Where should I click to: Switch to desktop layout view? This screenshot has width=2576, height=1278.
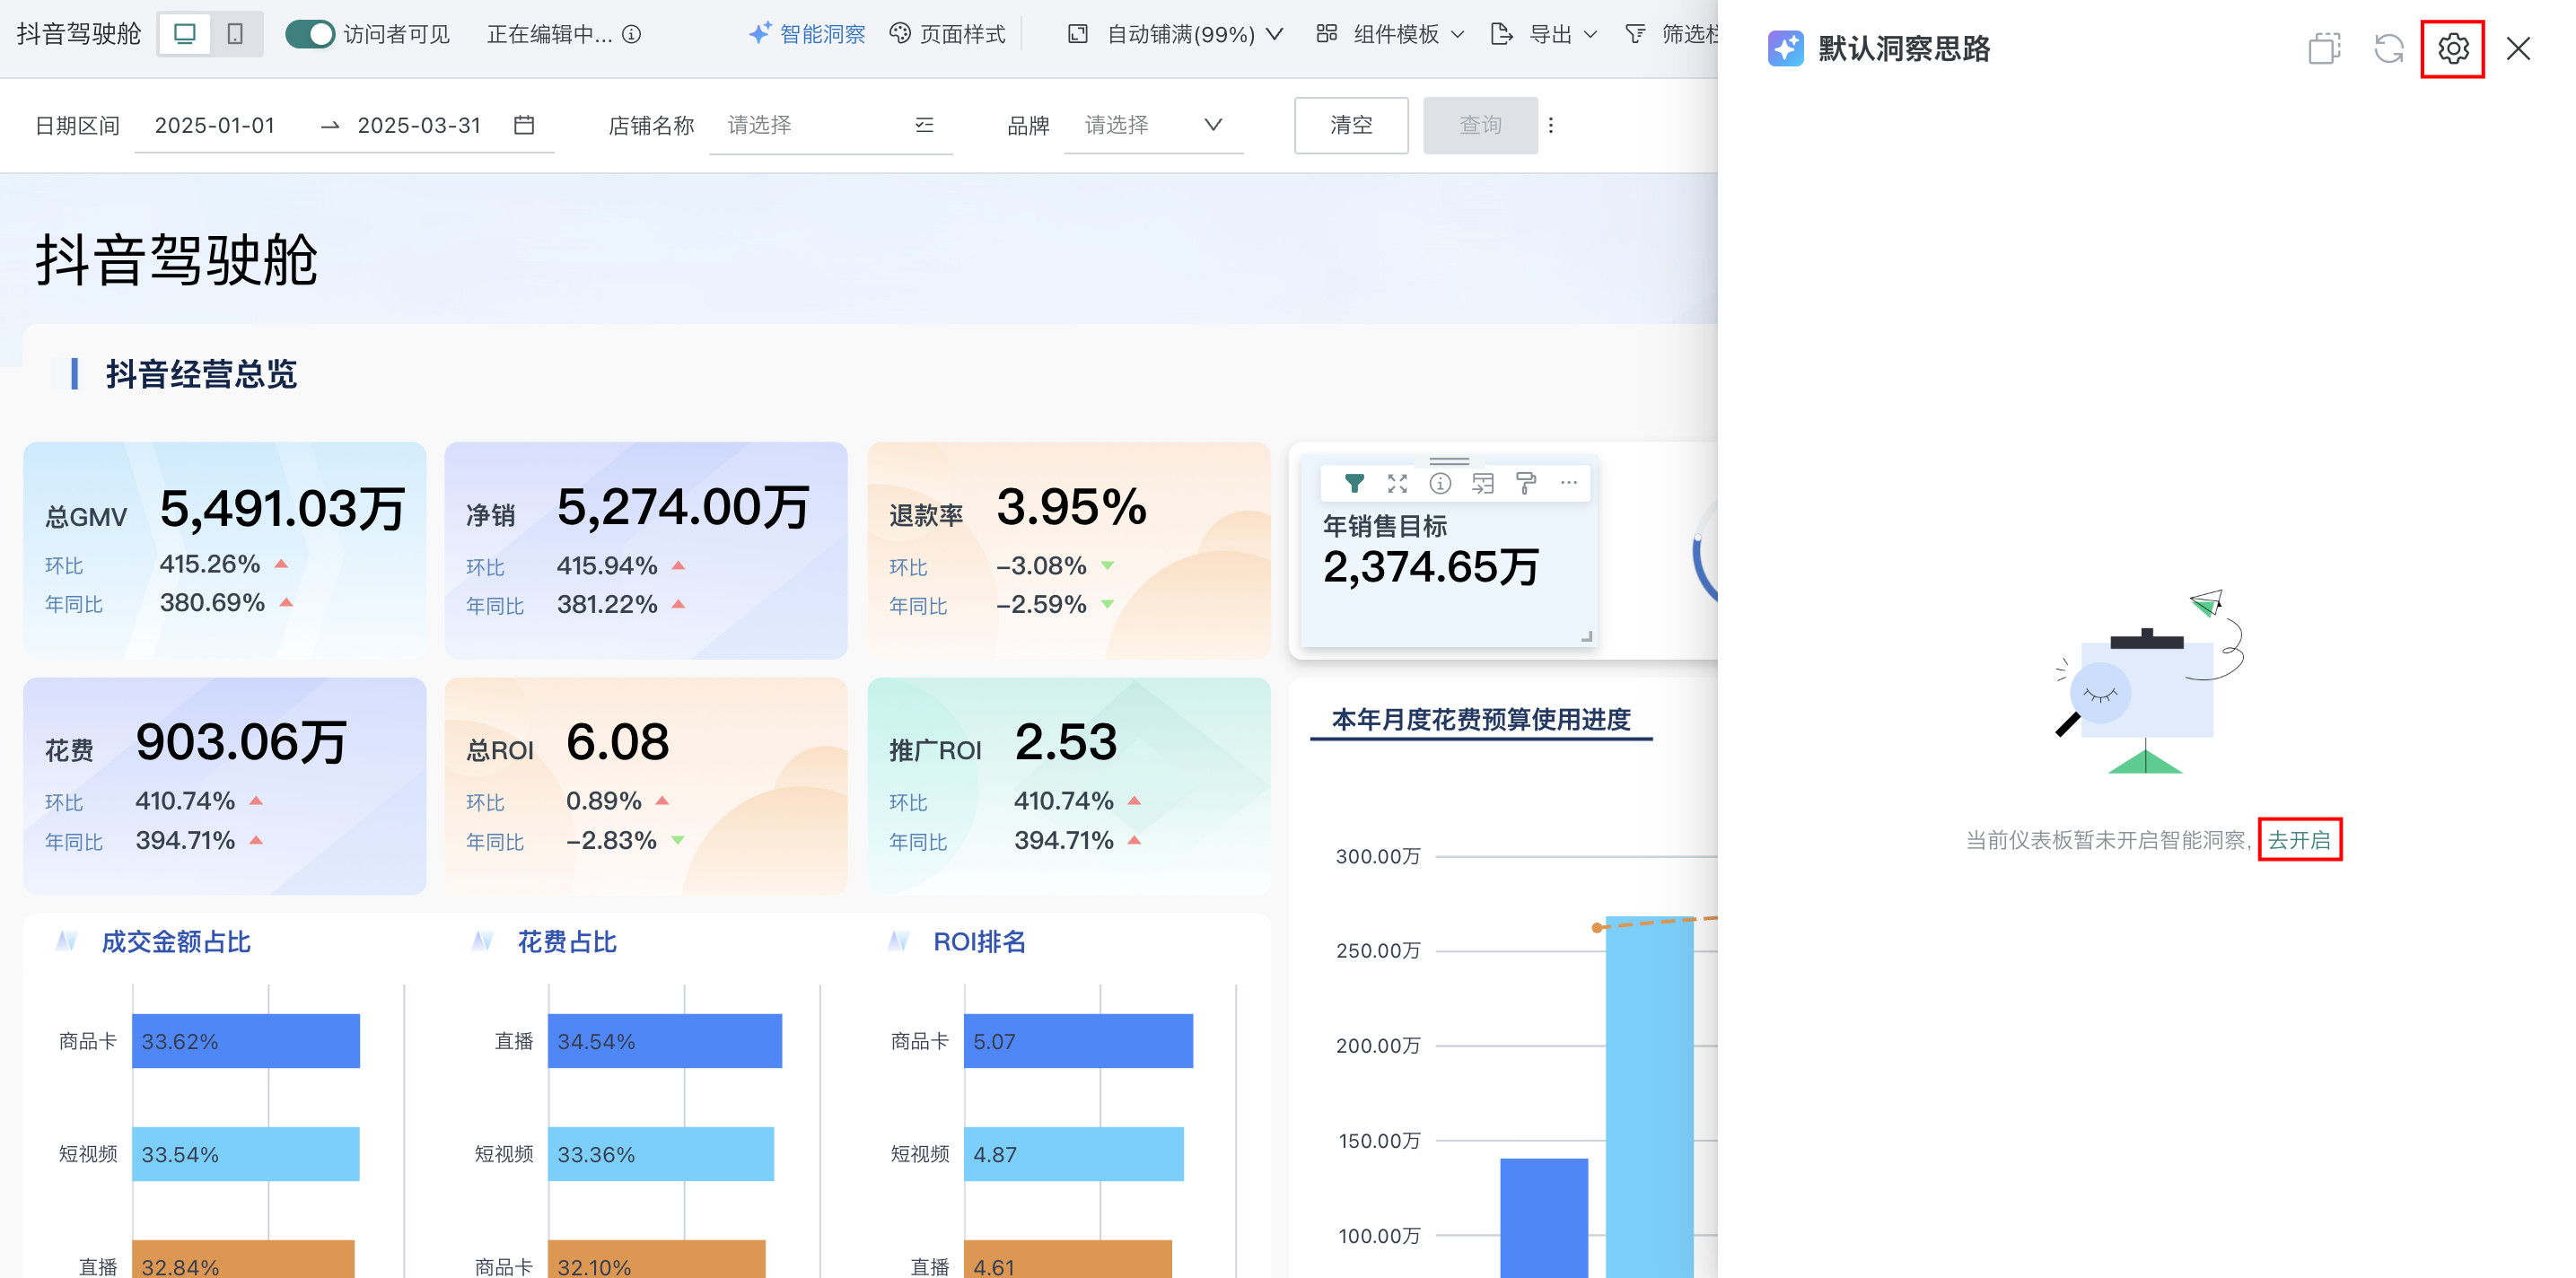(x=185, y=34)
